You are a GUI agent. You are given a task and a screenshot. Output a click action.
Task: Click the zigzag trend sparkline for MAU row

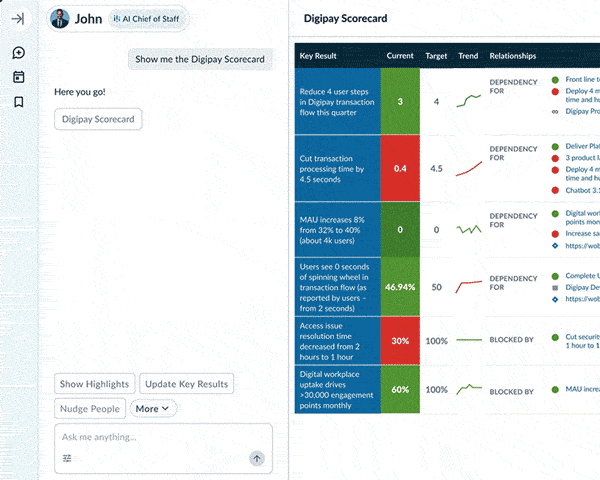click(x=469, y=229)
